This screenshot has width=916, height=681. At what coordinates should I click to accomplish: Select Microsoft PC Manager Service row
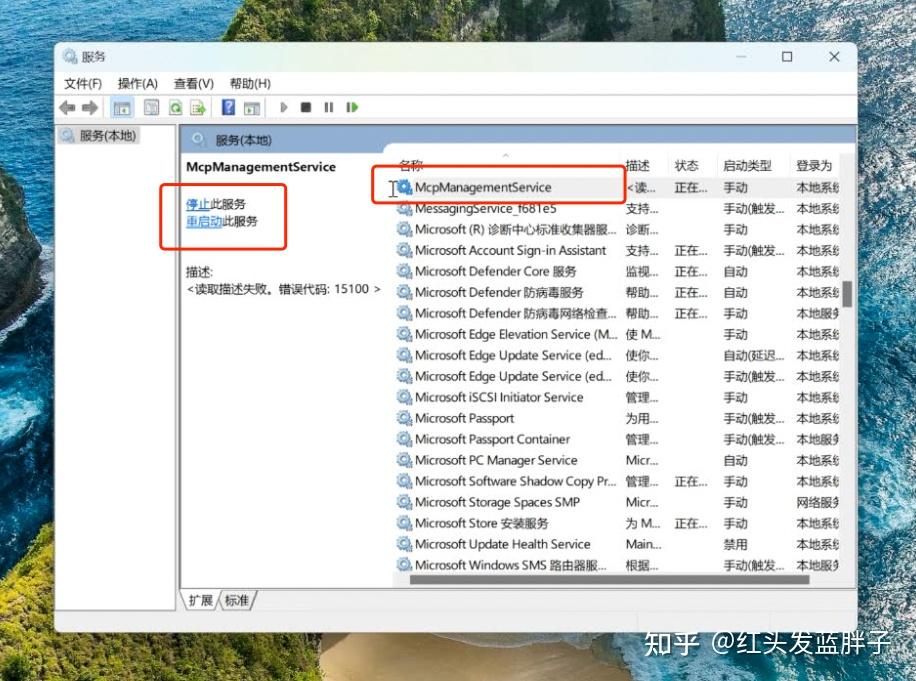click(616, 460)
